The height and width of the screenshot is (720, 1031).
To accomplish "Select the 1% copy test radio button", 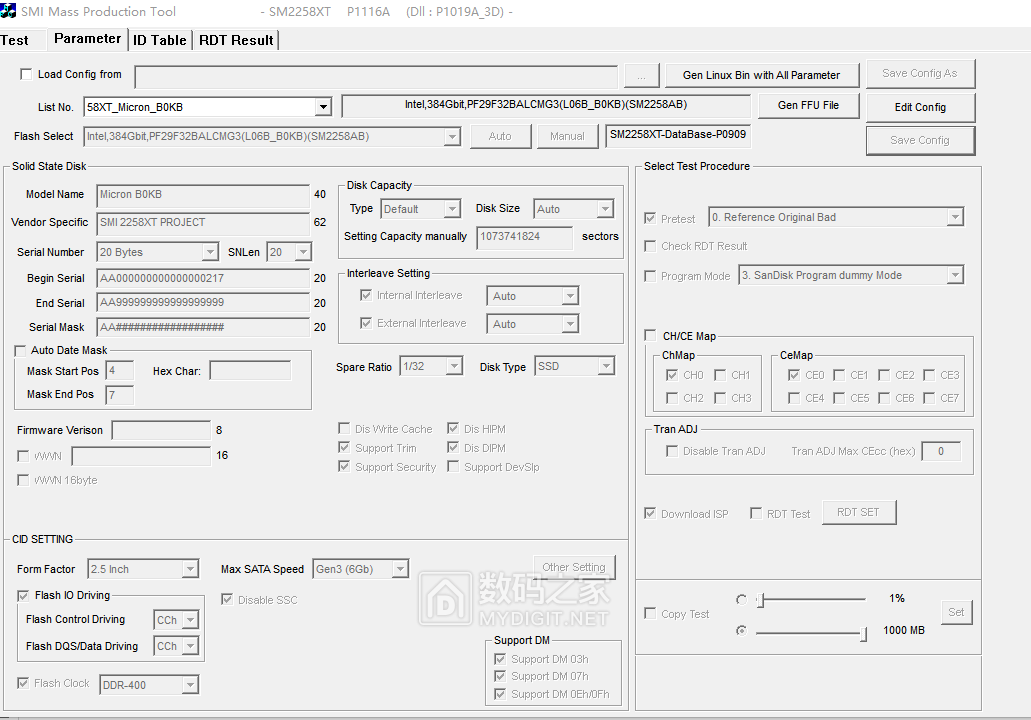I will [x=742, y=599].
